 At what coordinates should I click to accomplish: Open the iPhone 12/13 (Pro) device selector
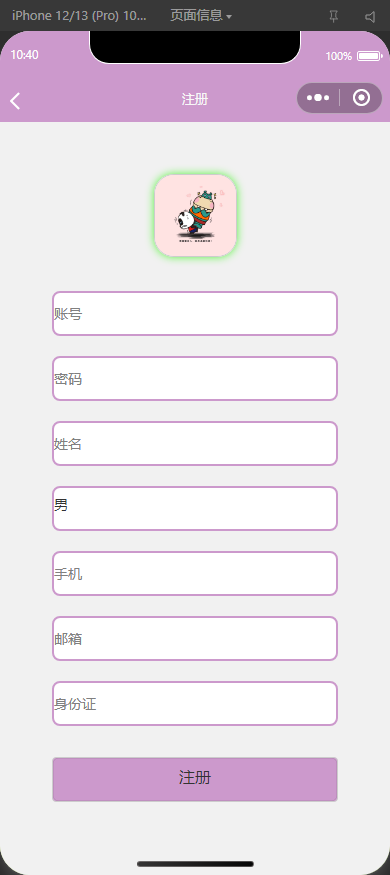[x=79, y=16]
